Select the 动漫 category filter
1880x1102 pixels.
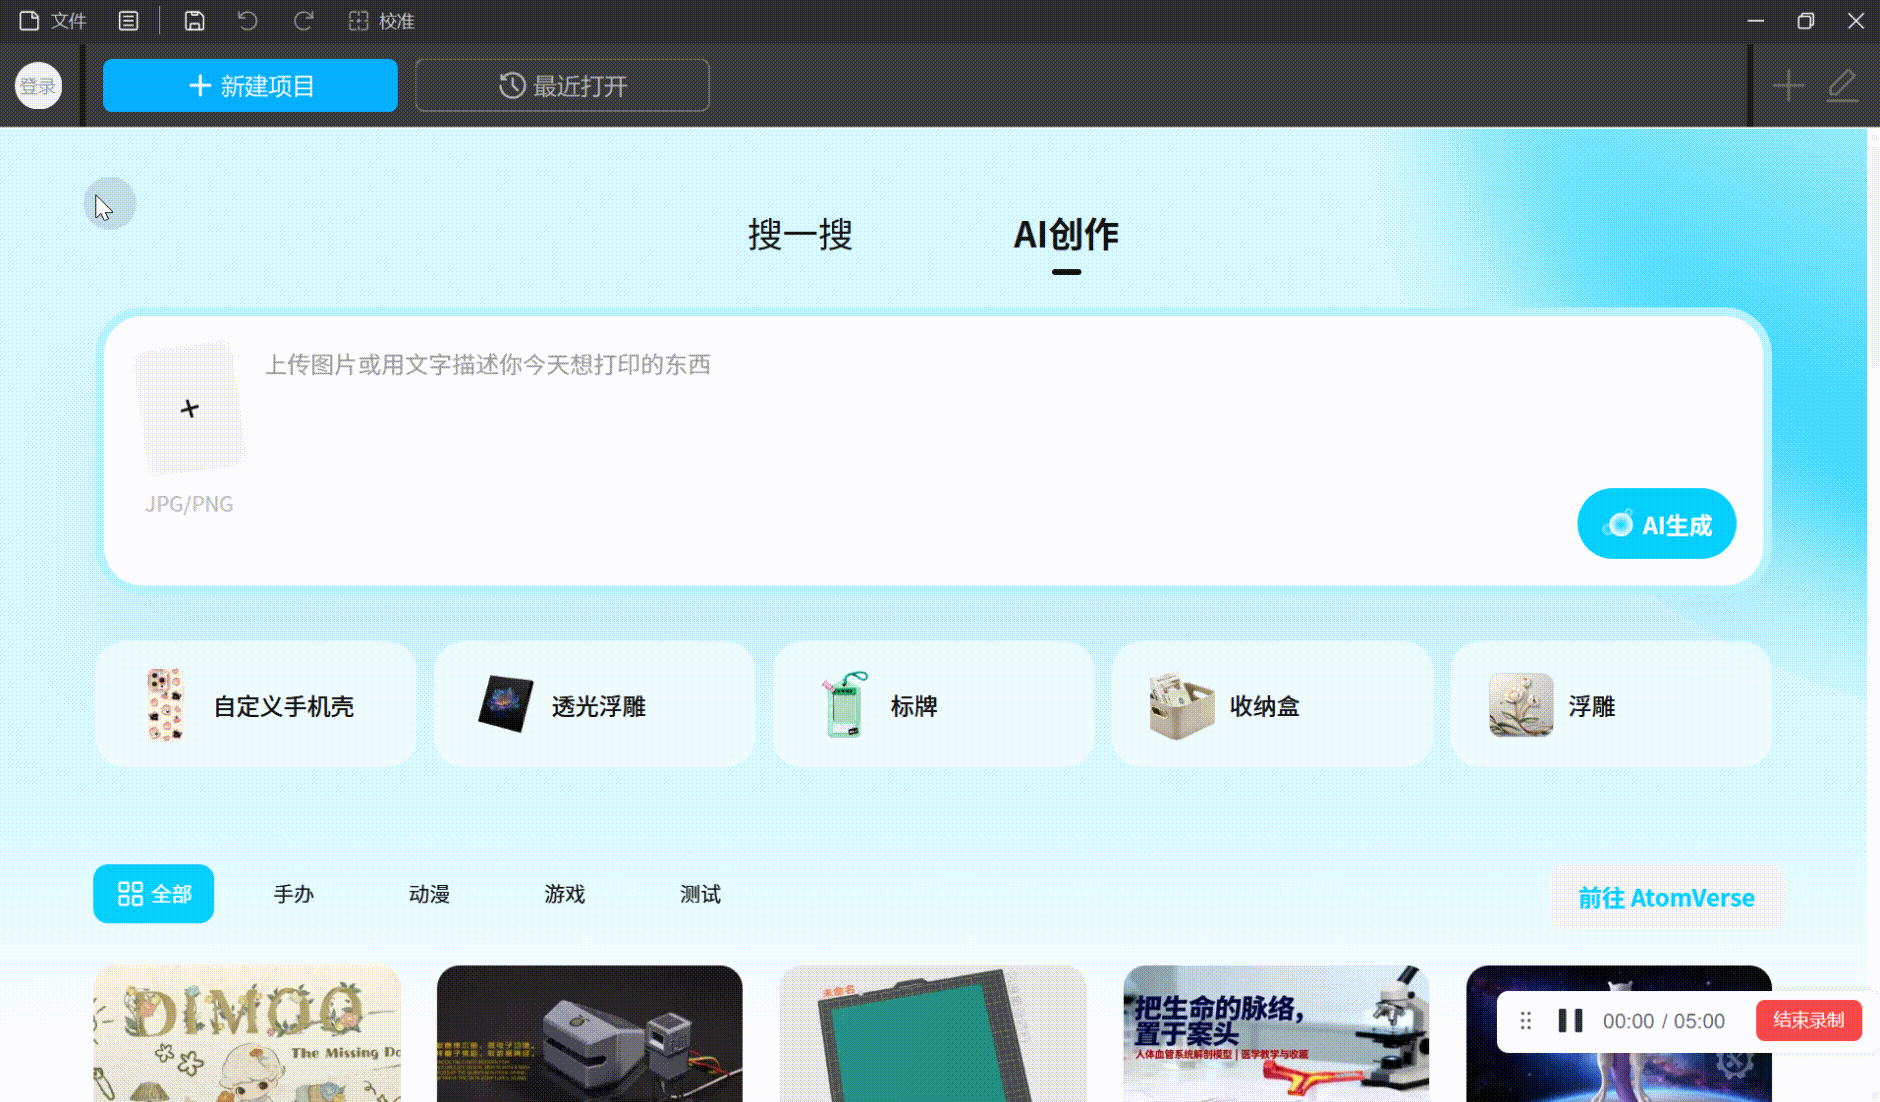click(x=429, y=894)
